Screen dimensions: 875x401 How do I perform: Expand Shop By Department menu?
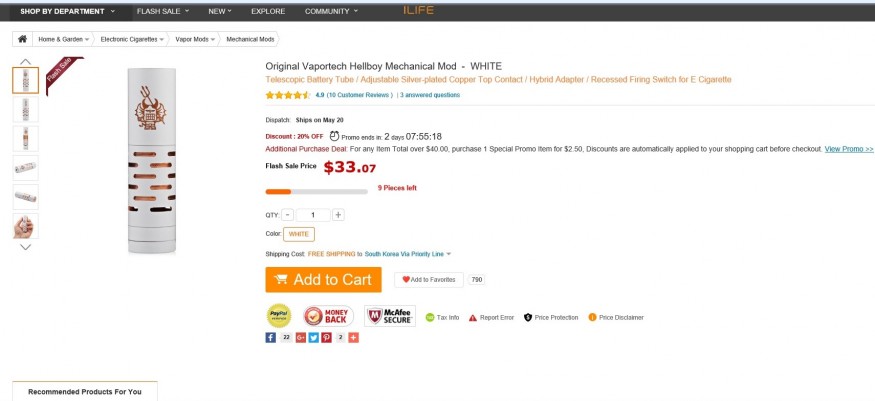[x=67, y=11]
